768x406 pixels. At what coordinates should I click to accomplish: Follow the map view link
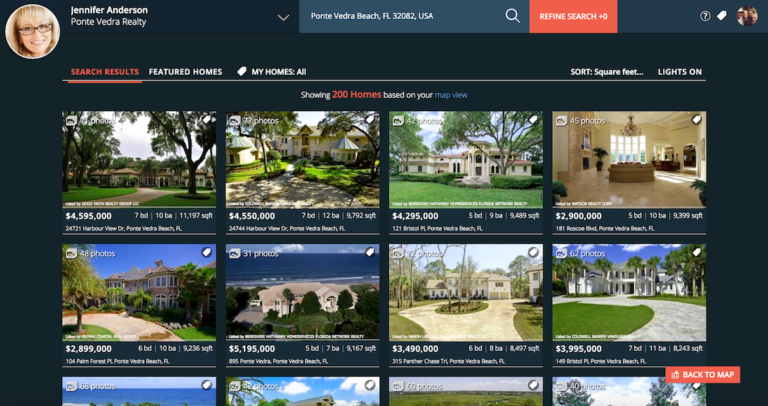tap(451, 95)
